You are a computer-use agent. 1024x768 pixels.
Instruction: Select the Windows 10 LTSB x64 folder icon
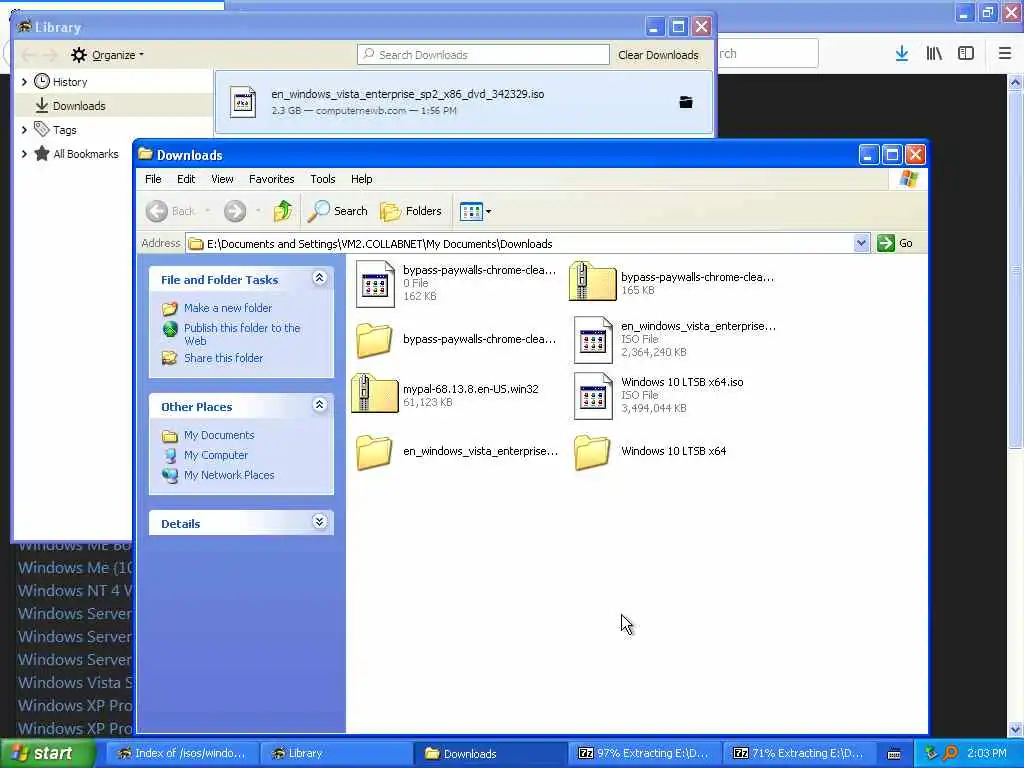pos(592,452)
